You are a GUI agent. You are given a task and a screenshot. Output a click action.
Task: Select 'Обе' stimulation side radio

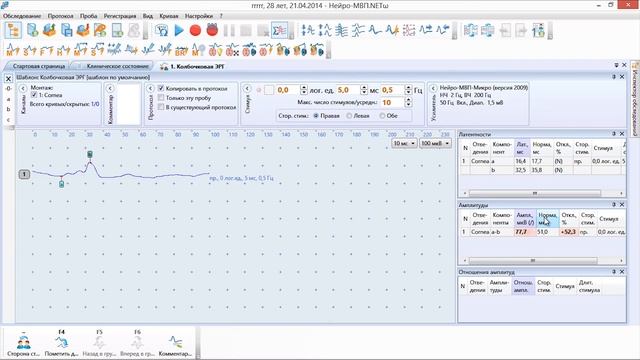382,116
